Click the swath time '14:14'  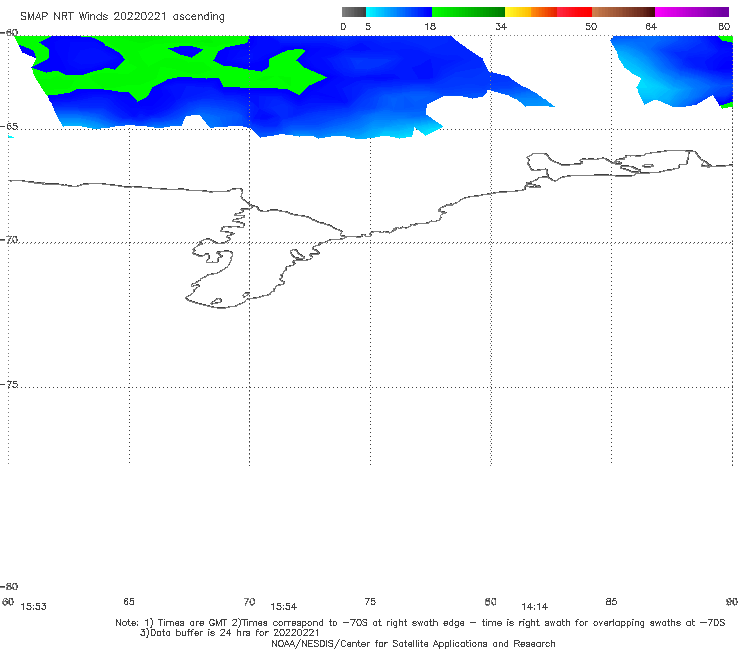click(535, 607)
